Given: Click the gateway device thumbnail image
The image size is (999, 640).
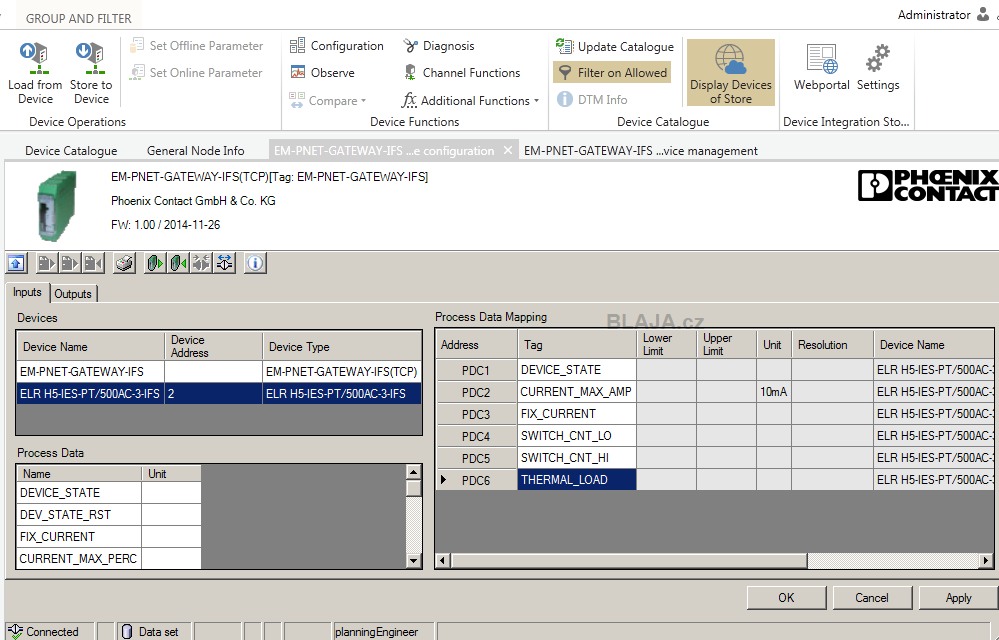Looking at the screenshot, I should [x=57, y=205].
